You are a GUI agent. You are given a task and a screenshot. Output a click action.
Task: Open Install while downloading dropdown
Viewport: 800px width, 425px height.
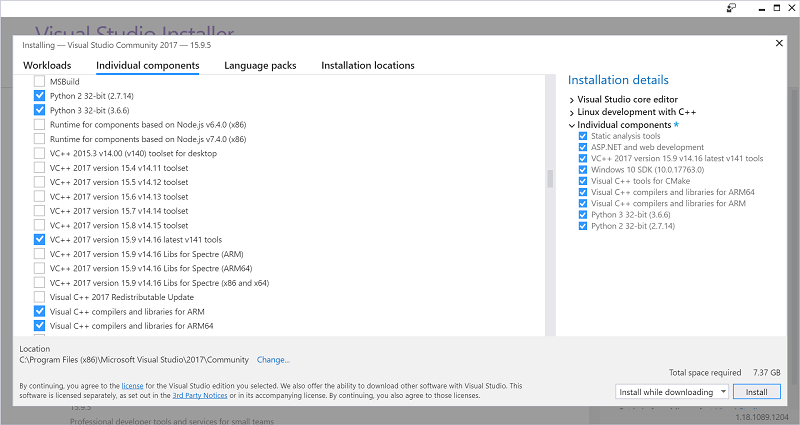672,392
